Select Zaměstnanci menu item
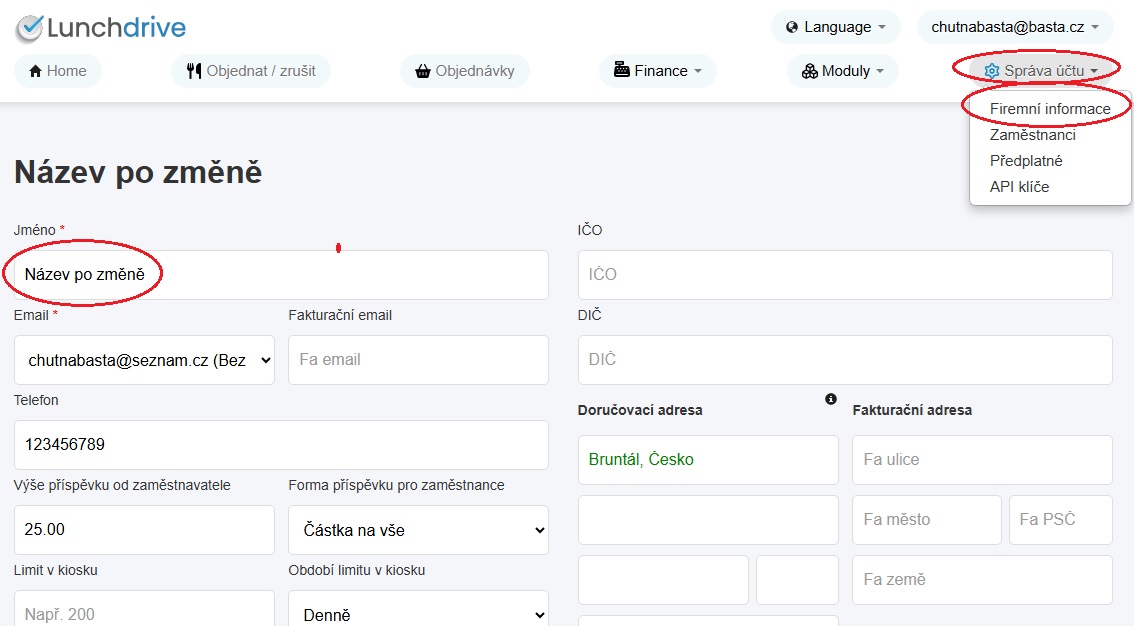This screenshot has width=1134, height=626. [x=1049, y=134]
